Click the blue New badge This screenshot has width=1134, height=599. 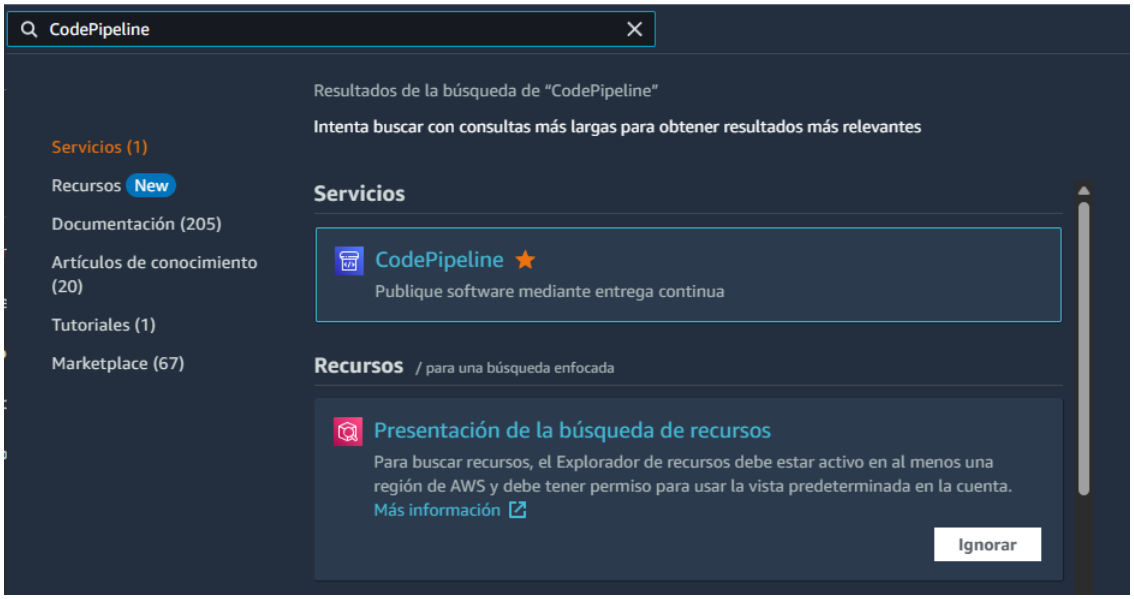[x=151, y=186]
